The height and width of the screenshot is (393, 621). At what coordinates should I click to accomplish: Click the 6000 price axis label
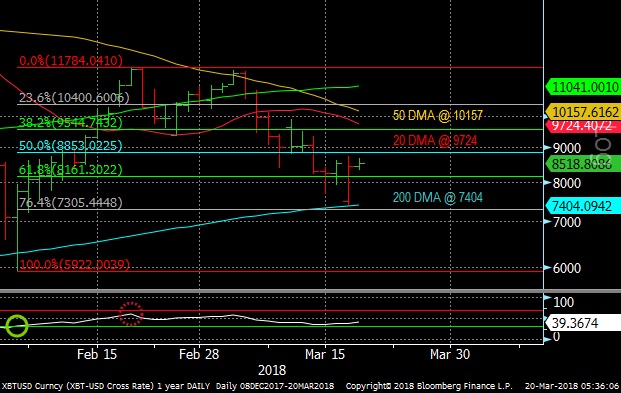point(567,268)
